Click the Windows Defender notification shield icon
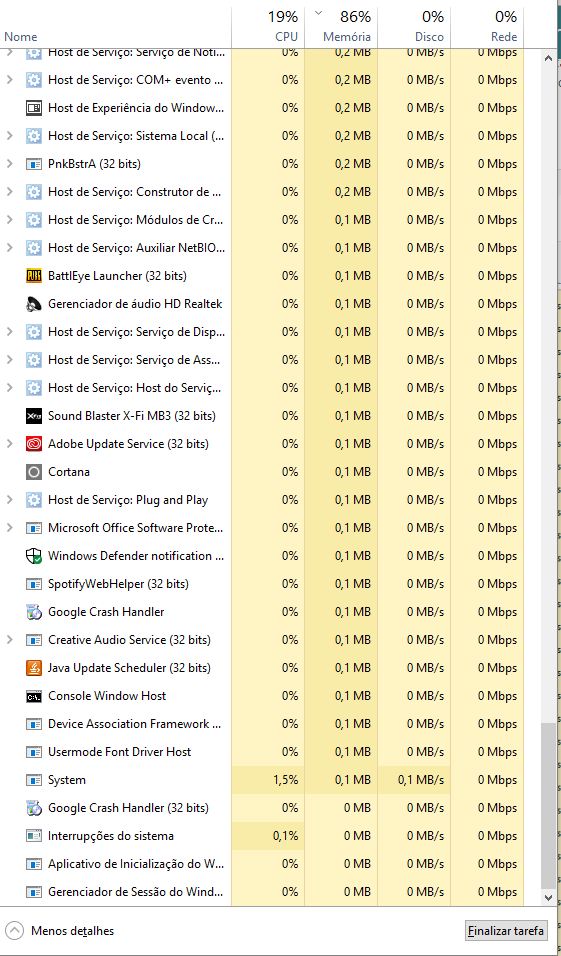 (x=34, y=556)
